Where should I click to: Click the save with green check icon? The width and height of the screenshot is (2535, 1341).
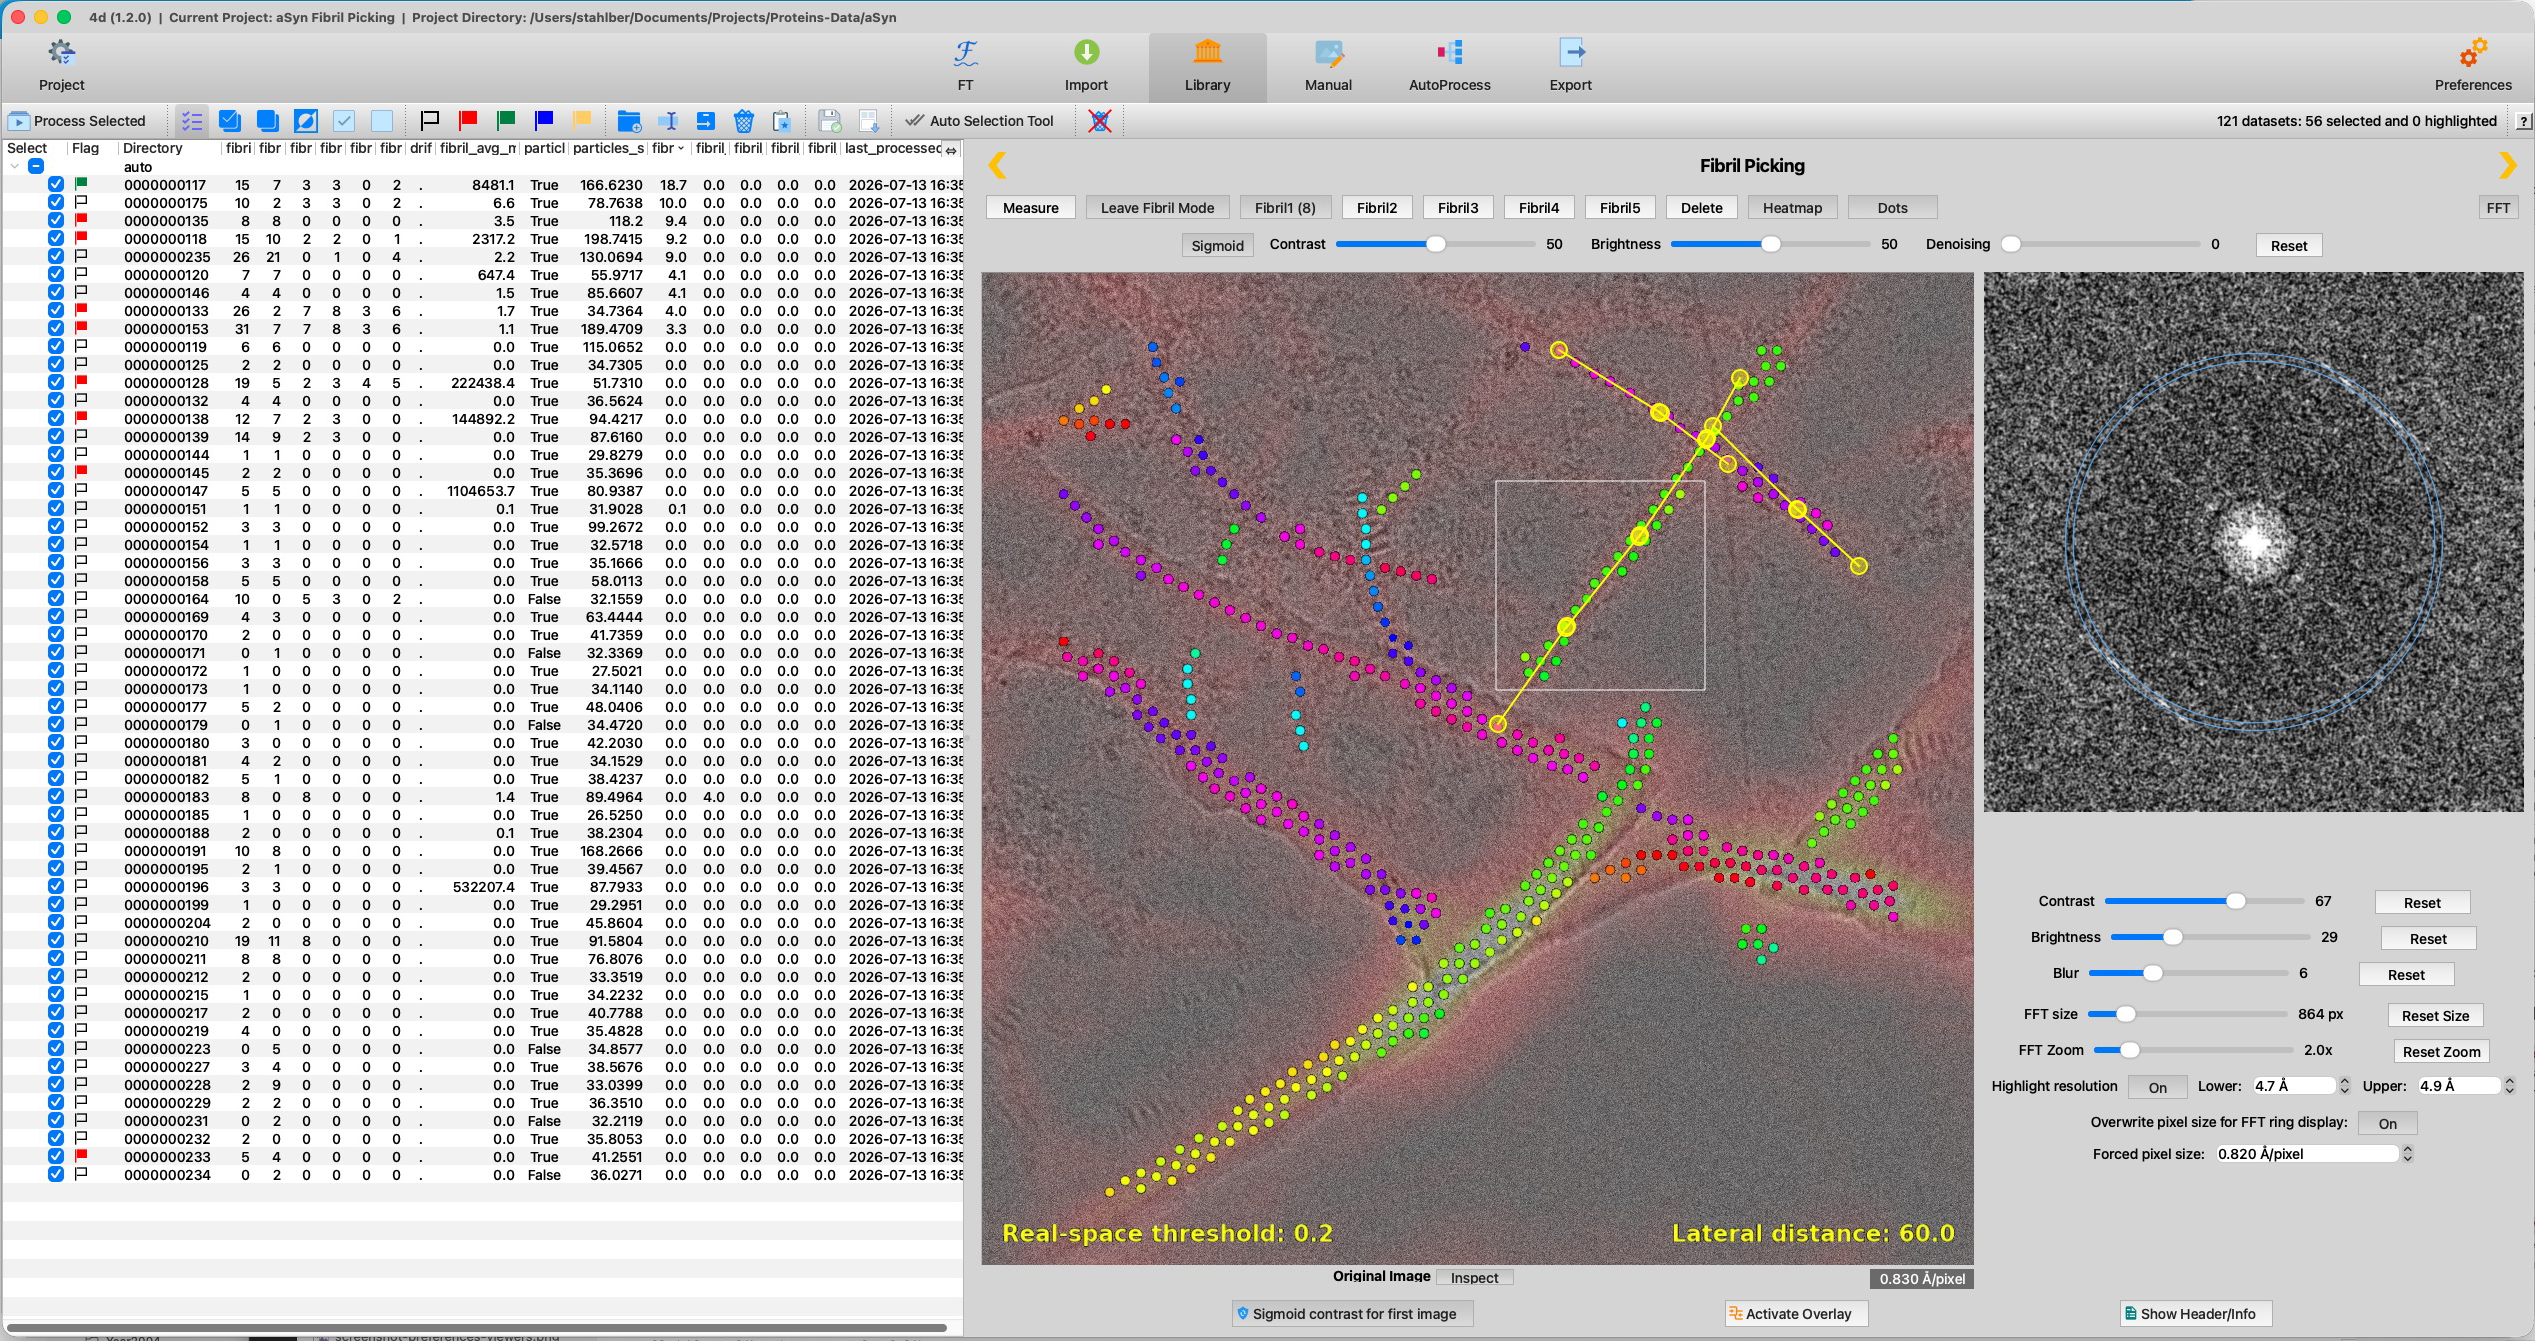pyautogui.click(x=830, y=121)
